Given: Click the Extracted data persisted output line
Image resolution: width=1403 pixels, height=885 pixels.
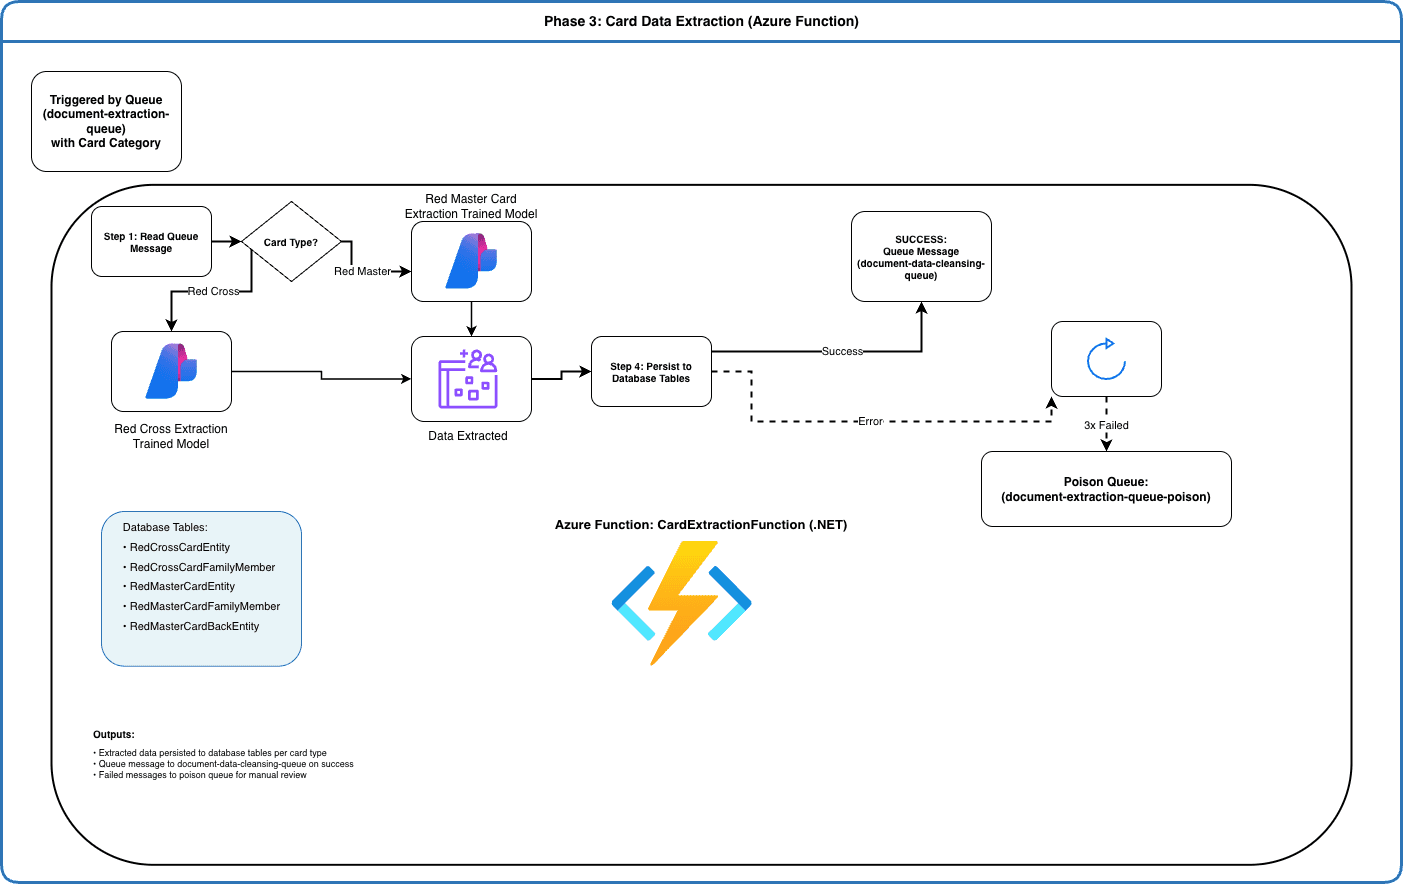Looking at the screenshot, I should 212,753.
